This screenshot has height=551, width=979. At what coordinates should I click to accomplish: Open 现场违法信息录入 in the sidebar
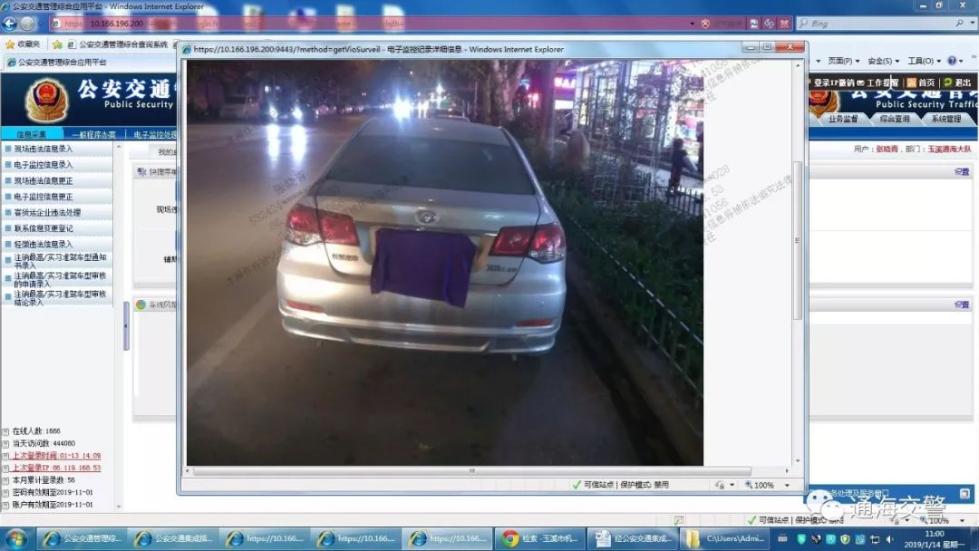pos(44,149)
